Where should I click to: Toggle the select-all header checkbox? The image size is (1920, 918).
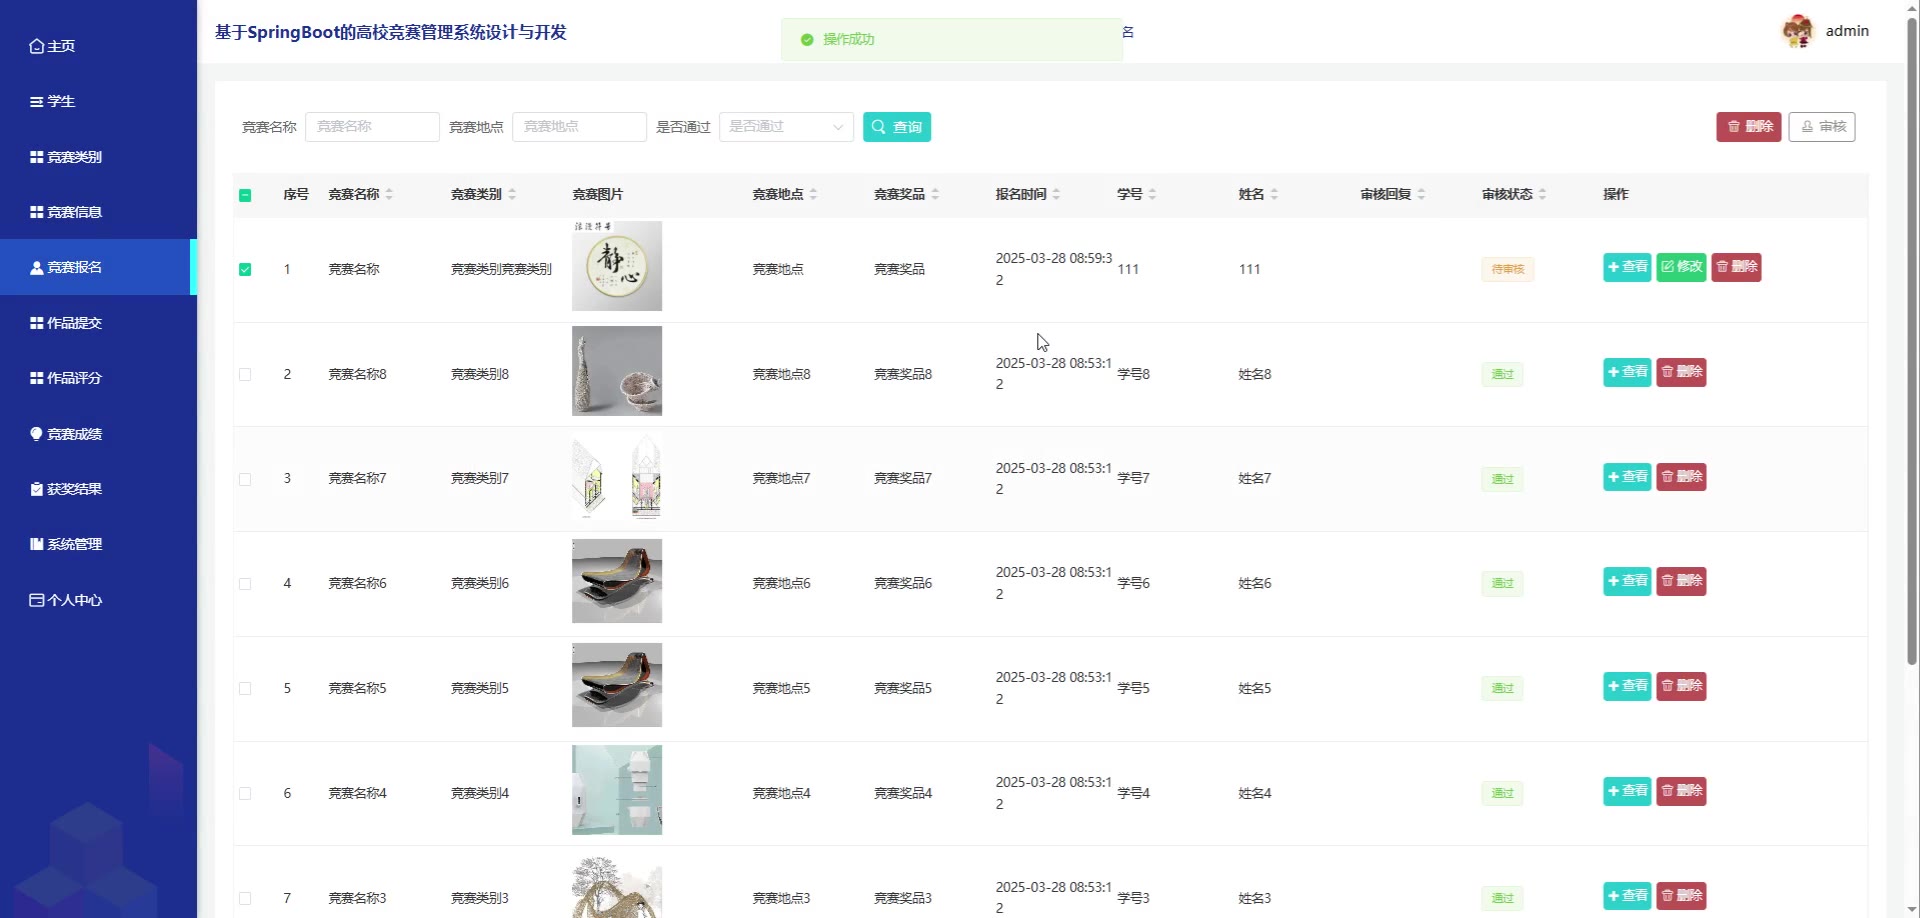(x=245, y=195)
